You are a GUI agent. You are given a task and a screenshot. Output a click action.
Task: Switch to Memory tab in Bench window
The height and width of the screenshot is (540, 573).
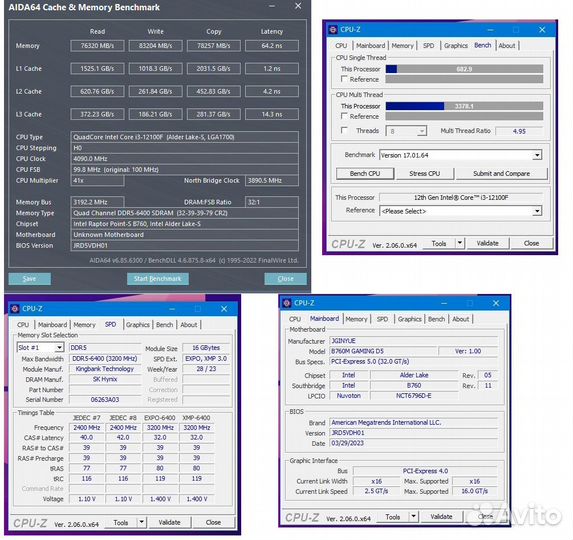coord(402,46)
